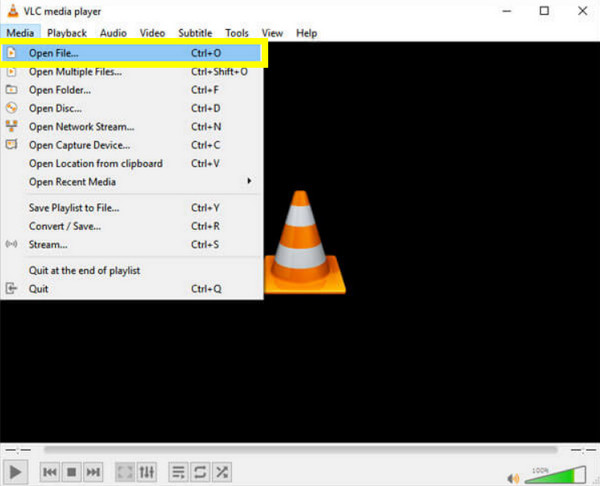This screenshot has width=600, height=486.
Task: Click the elapsed time label
Action: 18,450
